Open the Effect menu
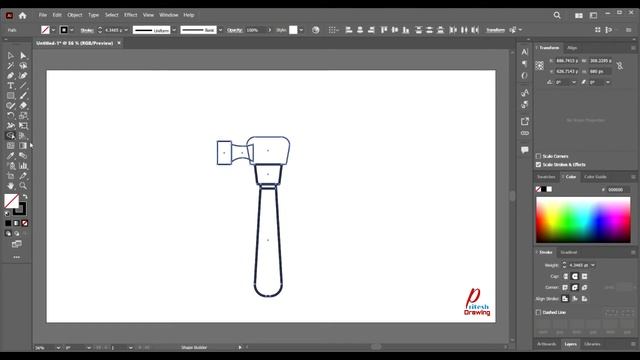 click(x=131, y=15)
